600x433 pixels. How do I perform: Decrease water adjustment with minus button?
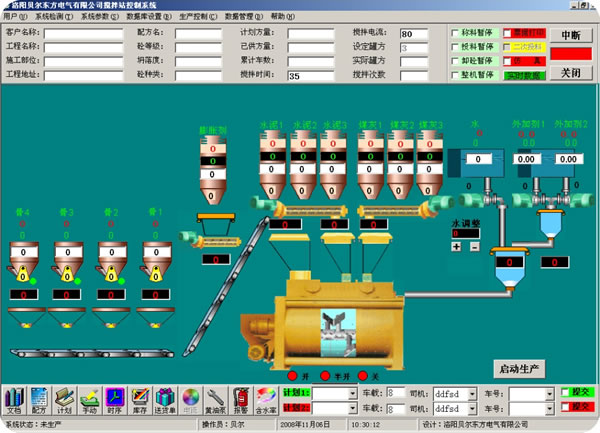click(x=474, y=247)
